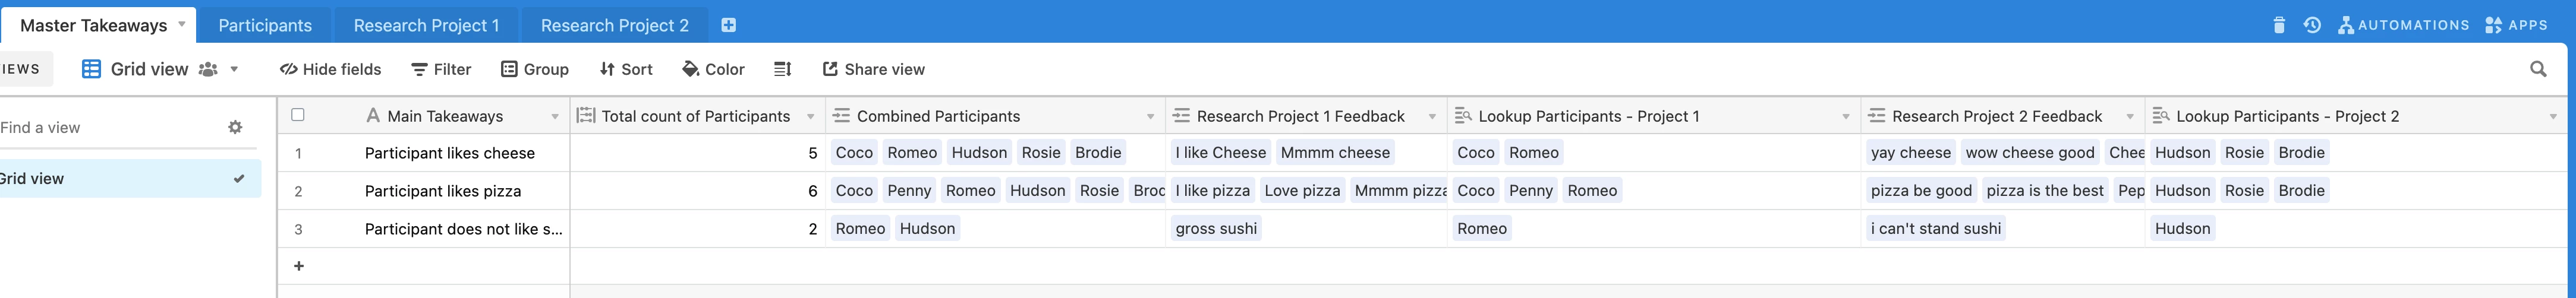2576x298 pixels.
Task: Open the trash icon in top bar
Action: (x=2279, y=25)
